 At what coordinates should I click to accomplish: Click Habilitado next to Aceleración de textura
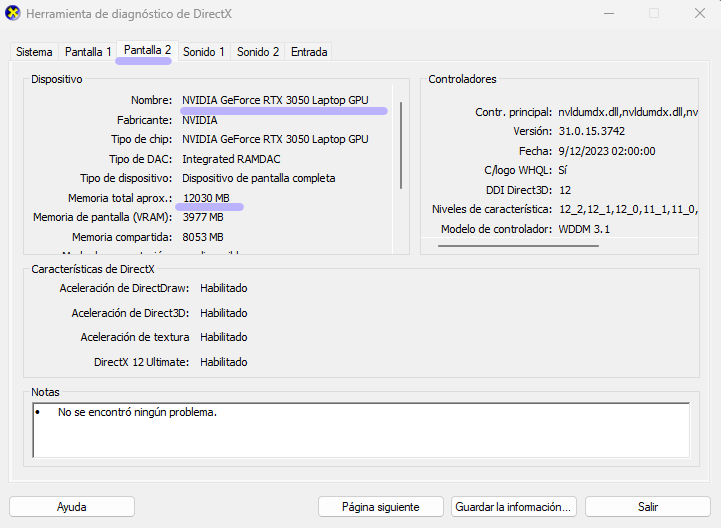(x=223, y=337)
